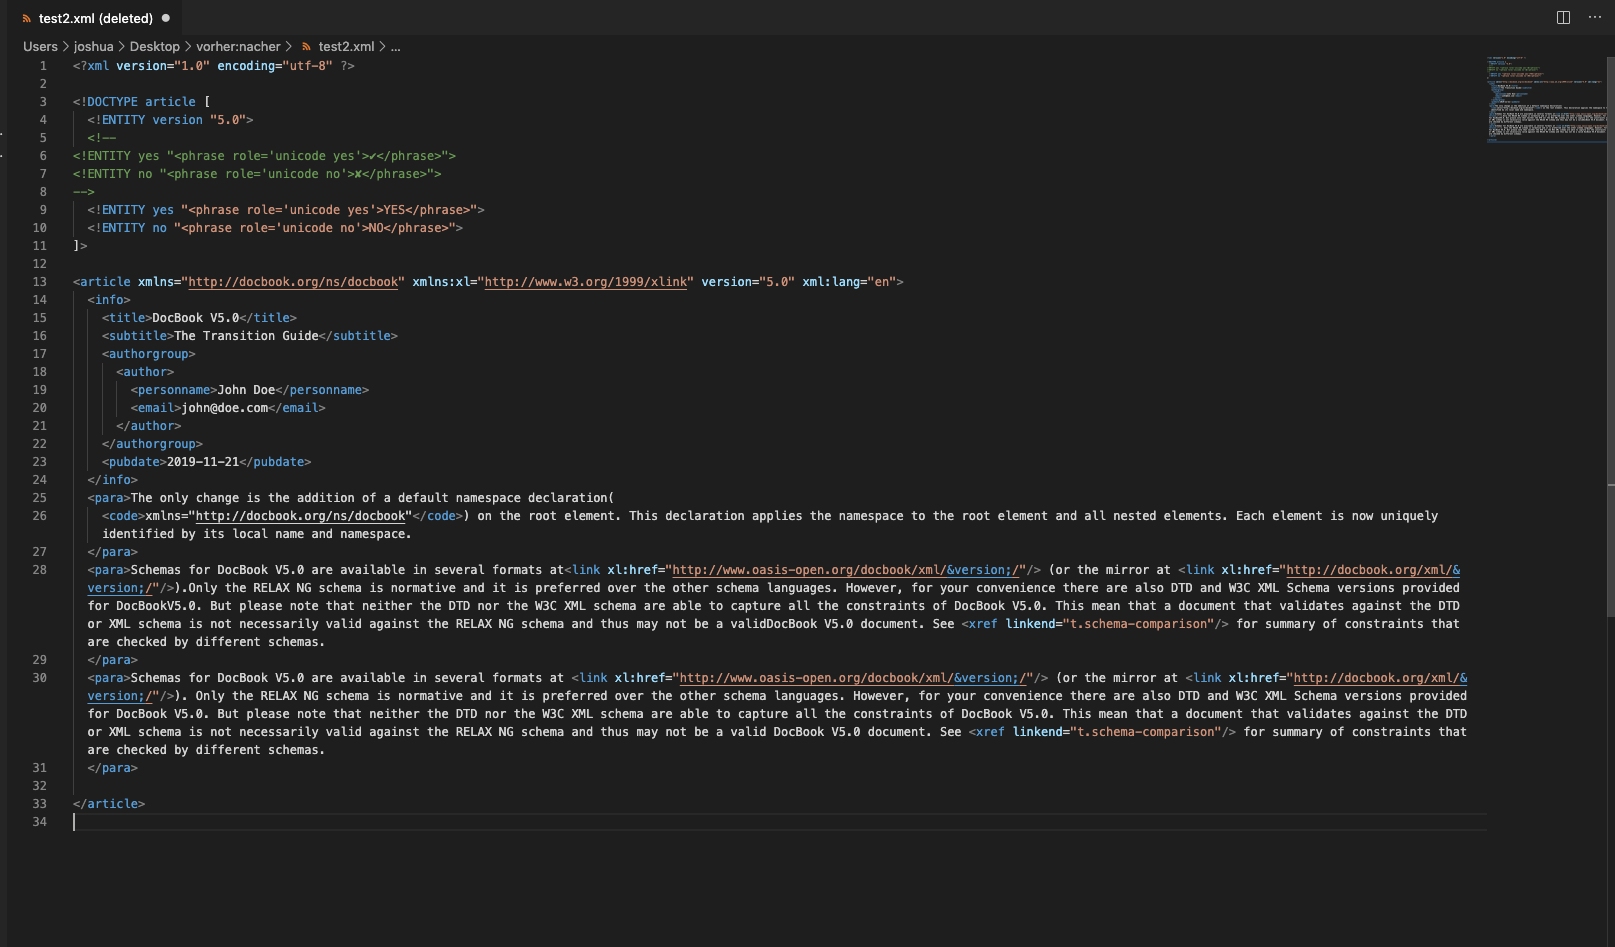Viewport: 1615px width, 947px height.
Task: Click the breadcrumb ellipsis symbol
Action: [395, 47]
